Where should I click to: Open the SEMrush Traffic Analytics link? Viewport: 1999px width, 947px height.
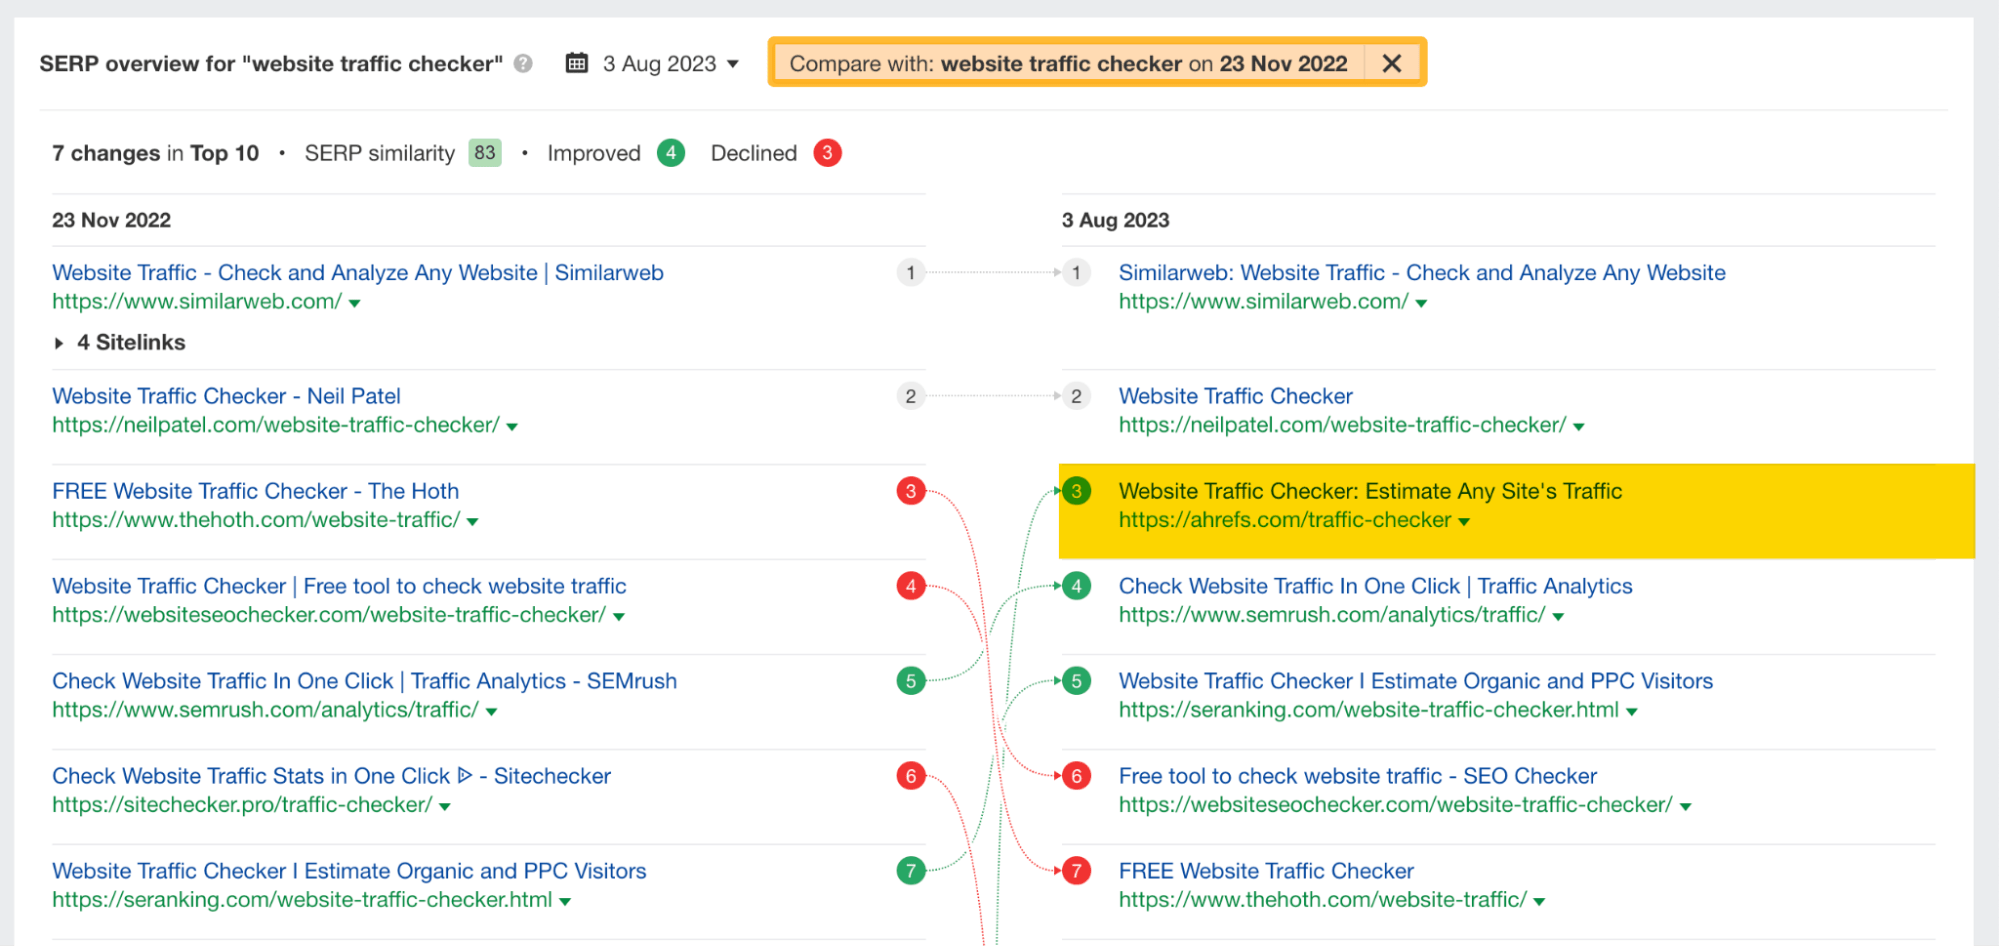point(364,680)
